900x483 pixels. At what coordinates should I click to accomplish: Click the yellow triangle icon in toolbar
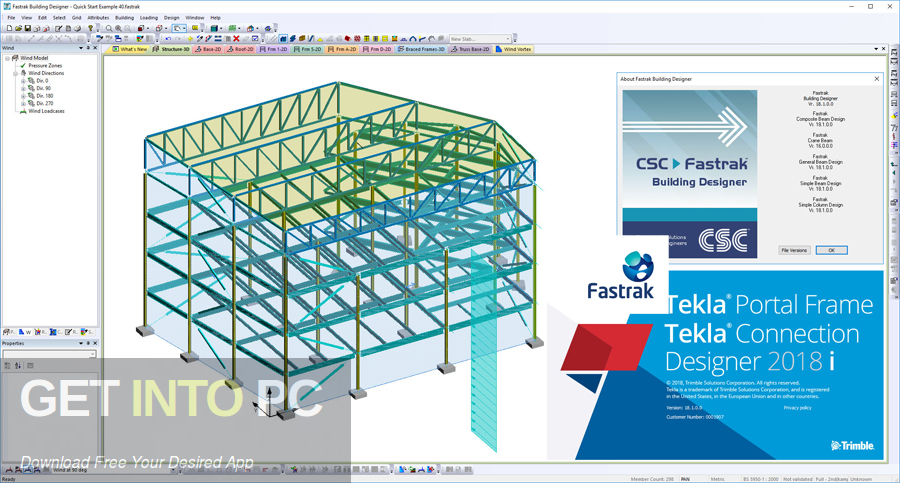320,39
